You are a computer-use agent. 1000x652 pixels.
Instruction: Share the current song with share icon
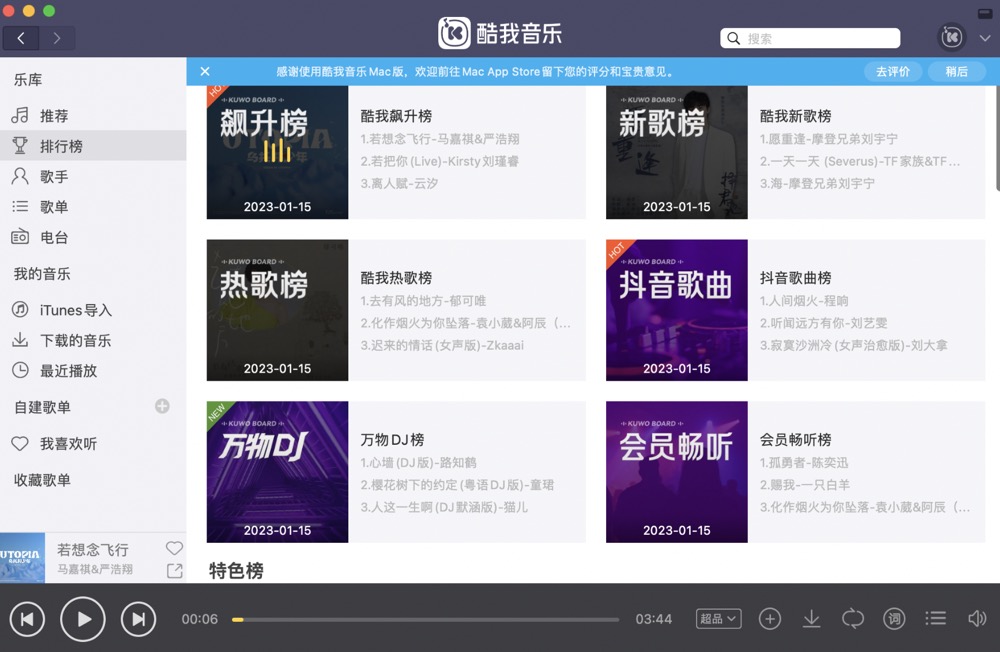(174, 570)
